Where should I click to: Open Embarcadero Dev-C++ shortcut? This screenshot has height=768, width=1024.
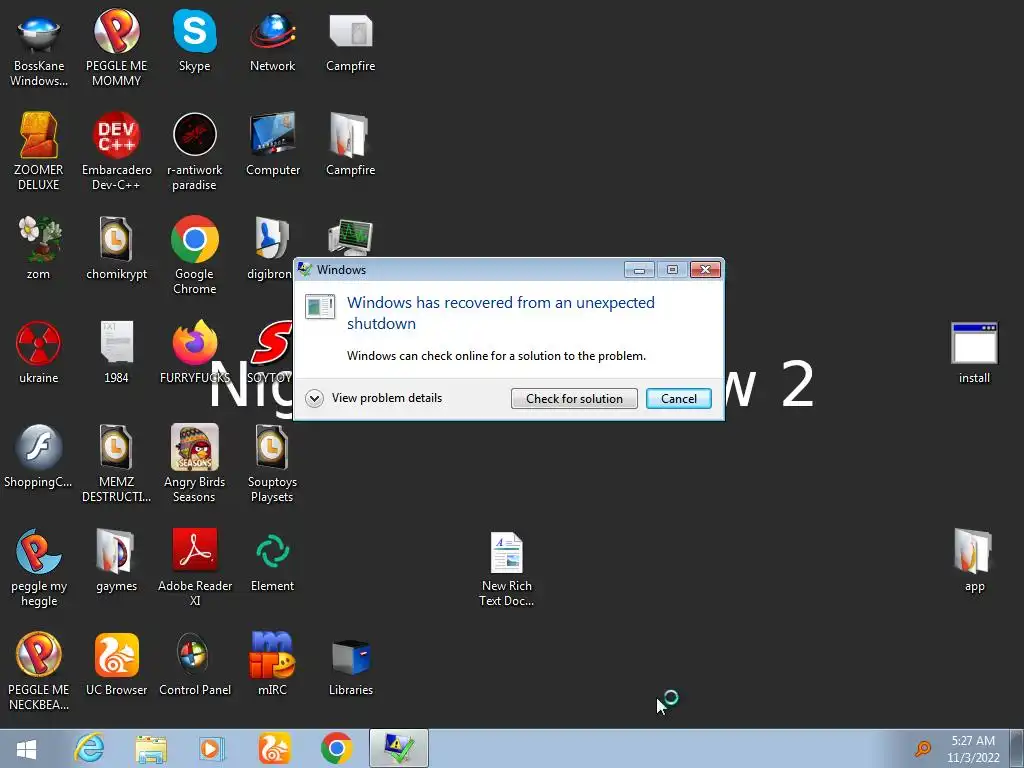pyautogui.click(x=116, y=152)
